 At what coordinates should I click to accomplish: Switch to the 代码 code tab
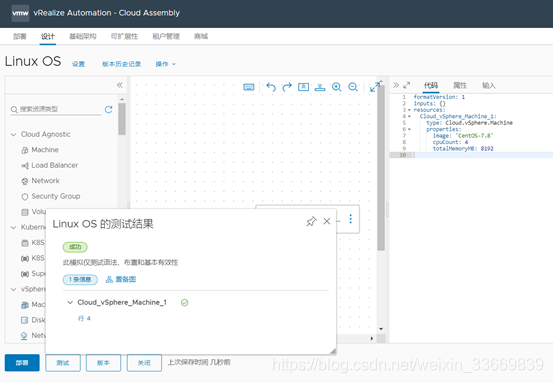coord(431,85)
